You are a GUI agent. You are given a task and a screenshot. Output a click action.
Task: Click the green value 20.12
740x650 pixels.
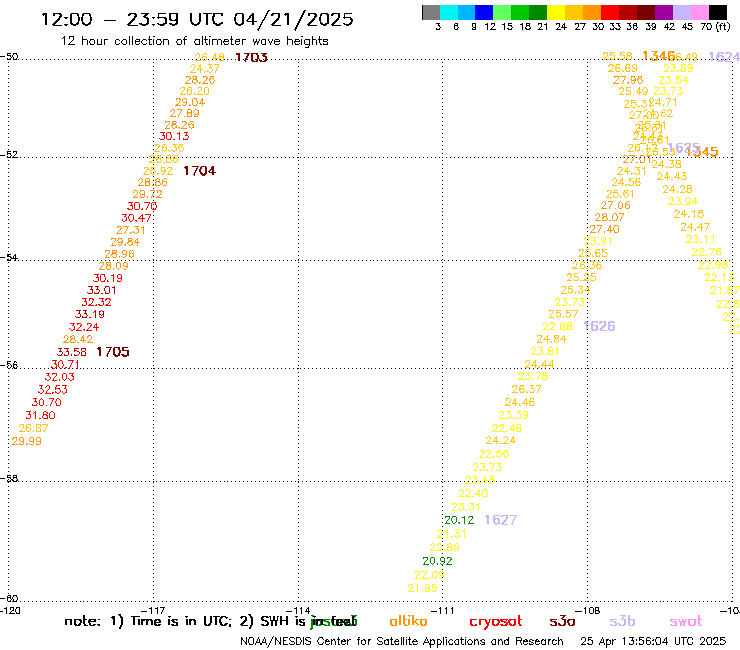point(459,520)
